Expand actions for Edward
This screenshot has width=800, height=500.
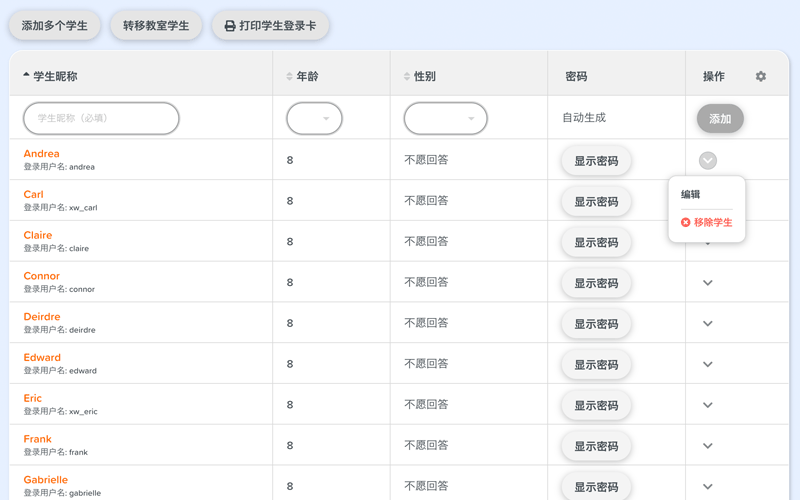click(x=708, y=364)
